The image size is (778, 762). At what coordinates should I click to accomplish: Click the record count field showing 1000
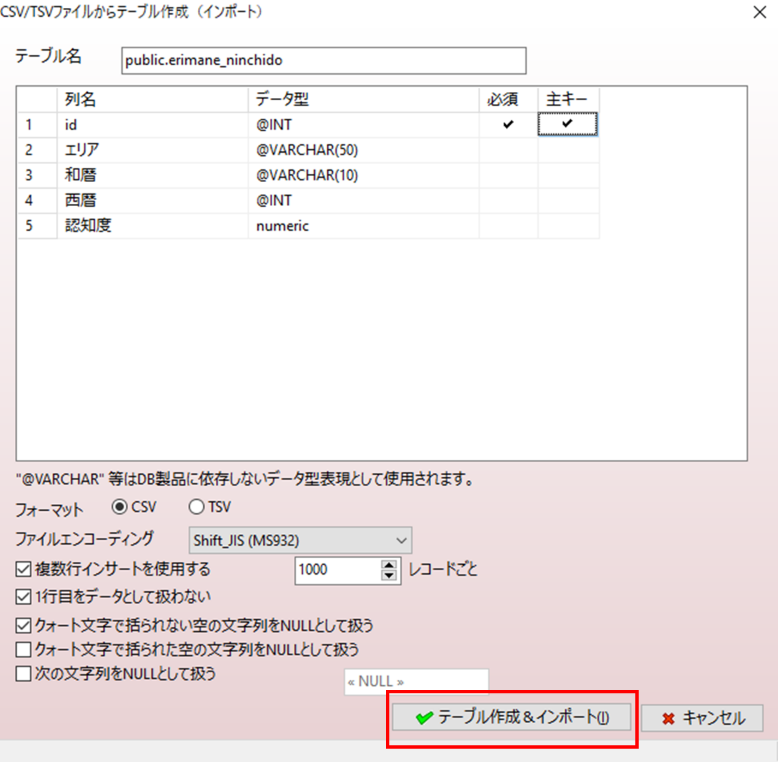pyautogui.click(x=338, y=570)
